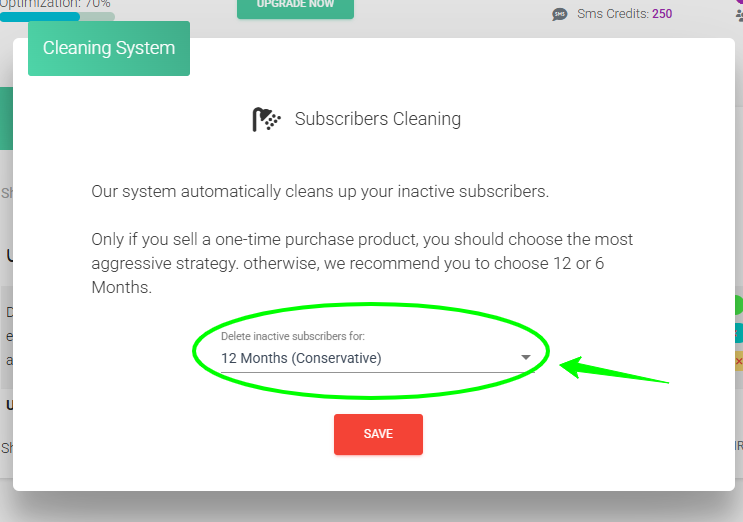The height and width of the screenshot is (522, 743).
Task: Expand the inactive subscribers dropdown arrow
Action: tap(526, 358)
